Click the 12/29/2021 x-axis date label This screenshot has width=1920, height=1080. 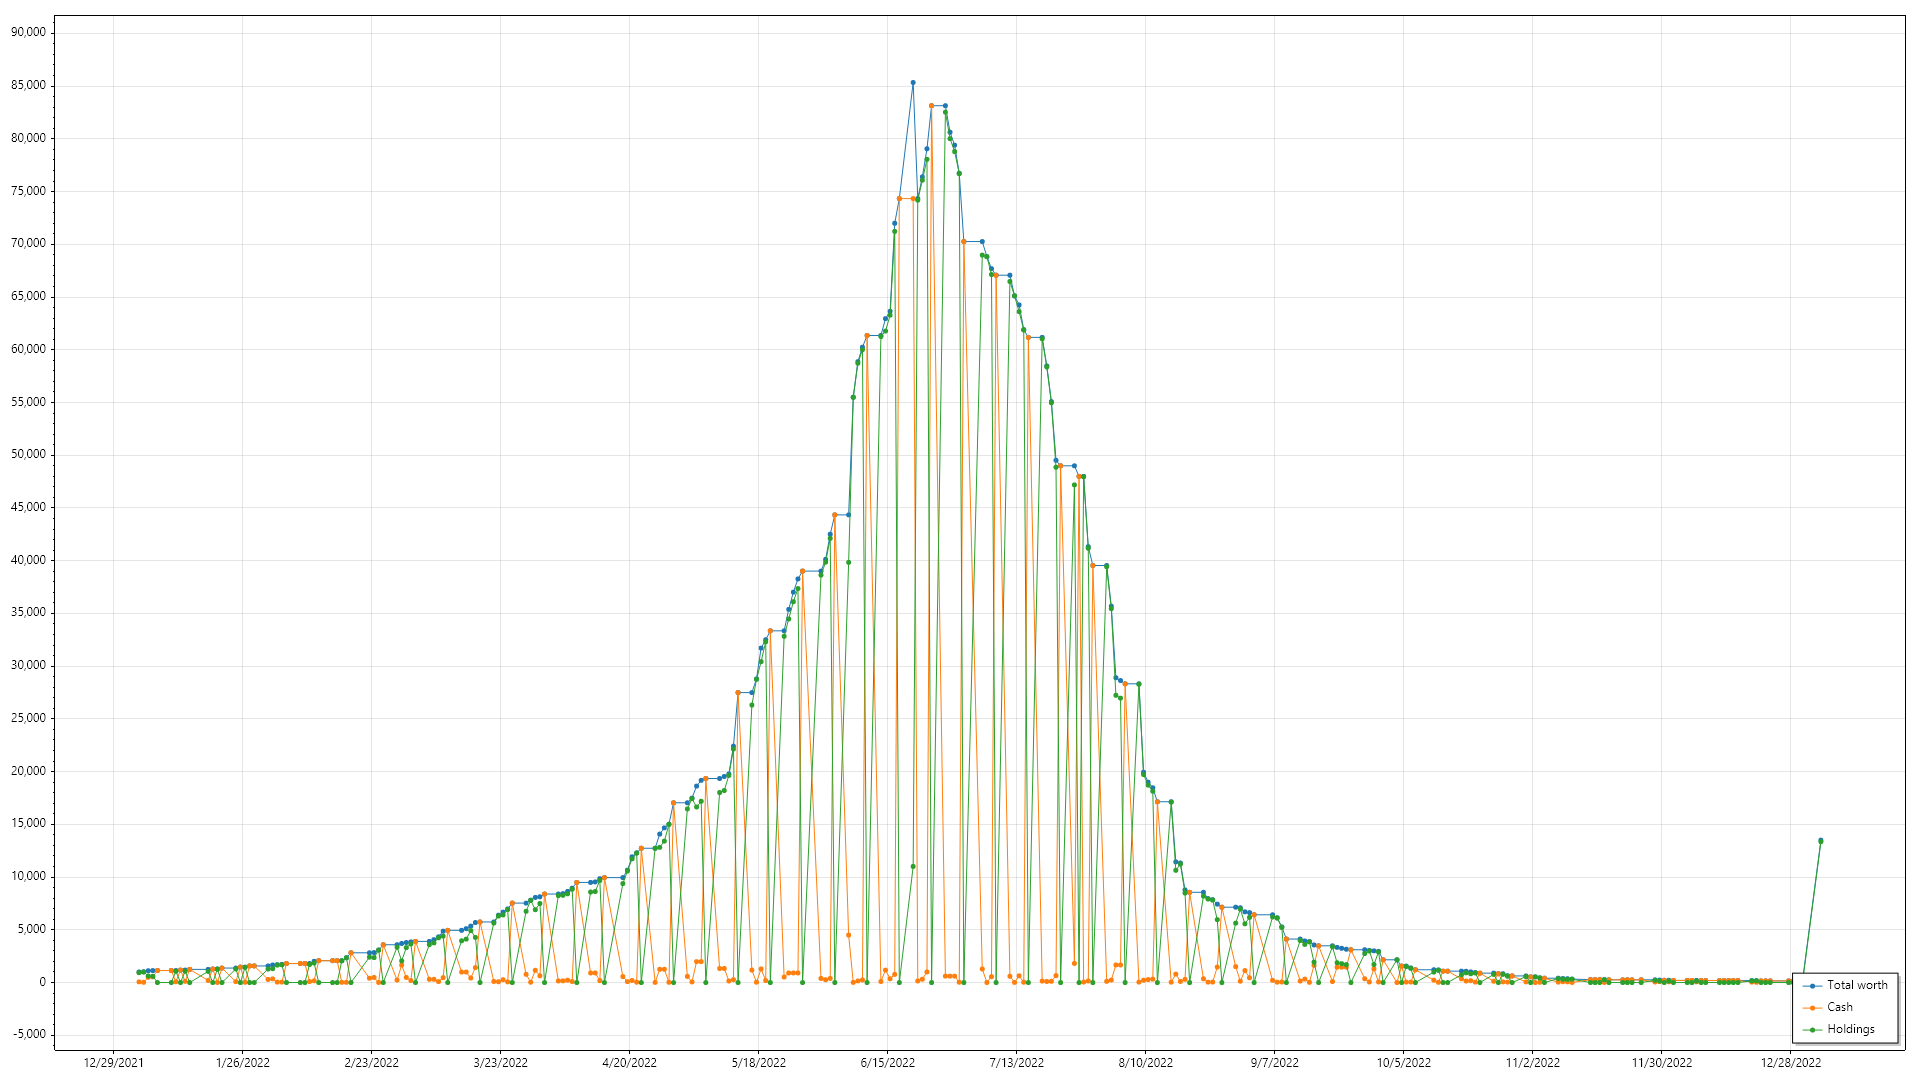[x=113, y=1063]
